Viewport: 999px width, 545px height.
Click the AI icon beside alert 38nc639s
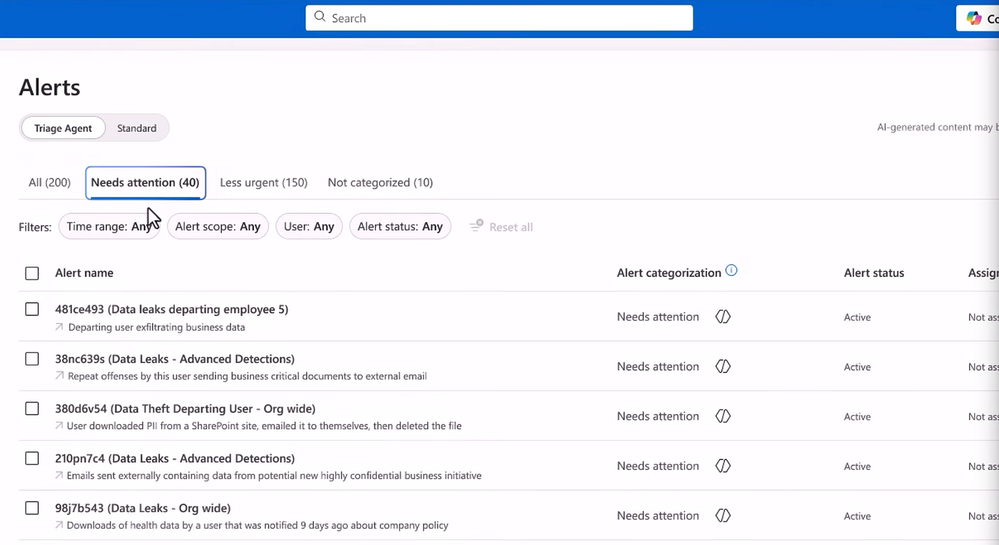[x=723, y=367]
